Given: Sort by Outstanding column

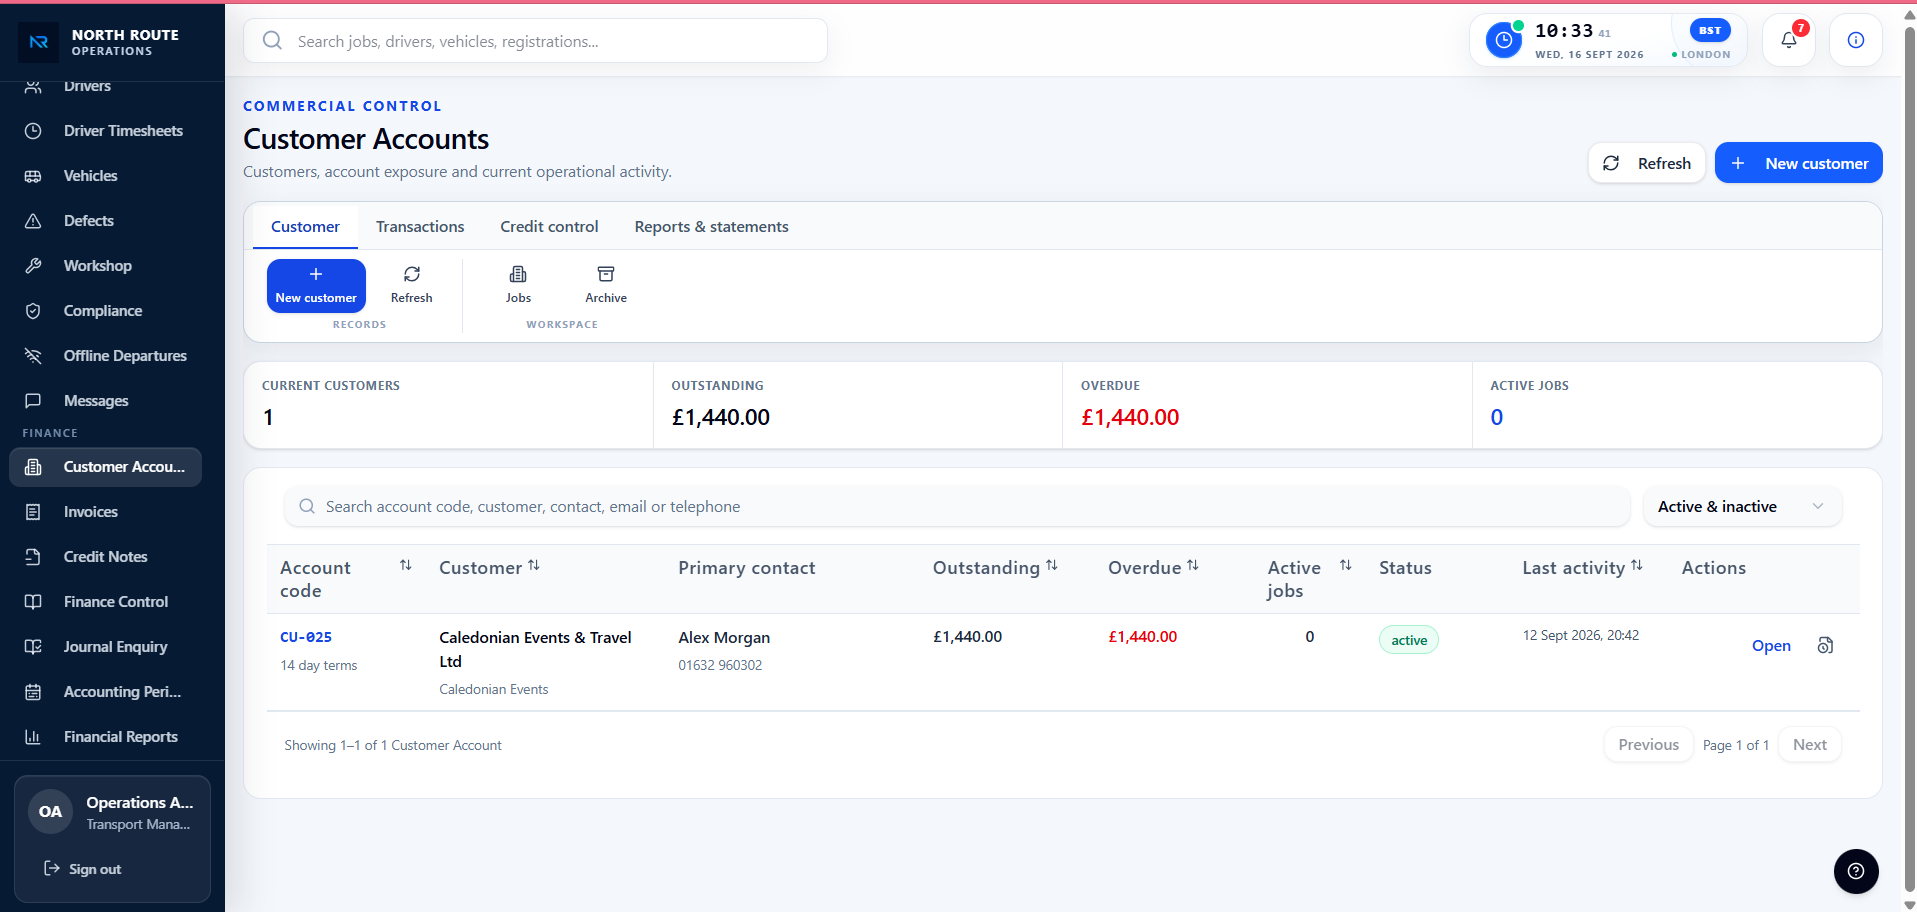Looking at the screenshot, I should (1051, 566).
